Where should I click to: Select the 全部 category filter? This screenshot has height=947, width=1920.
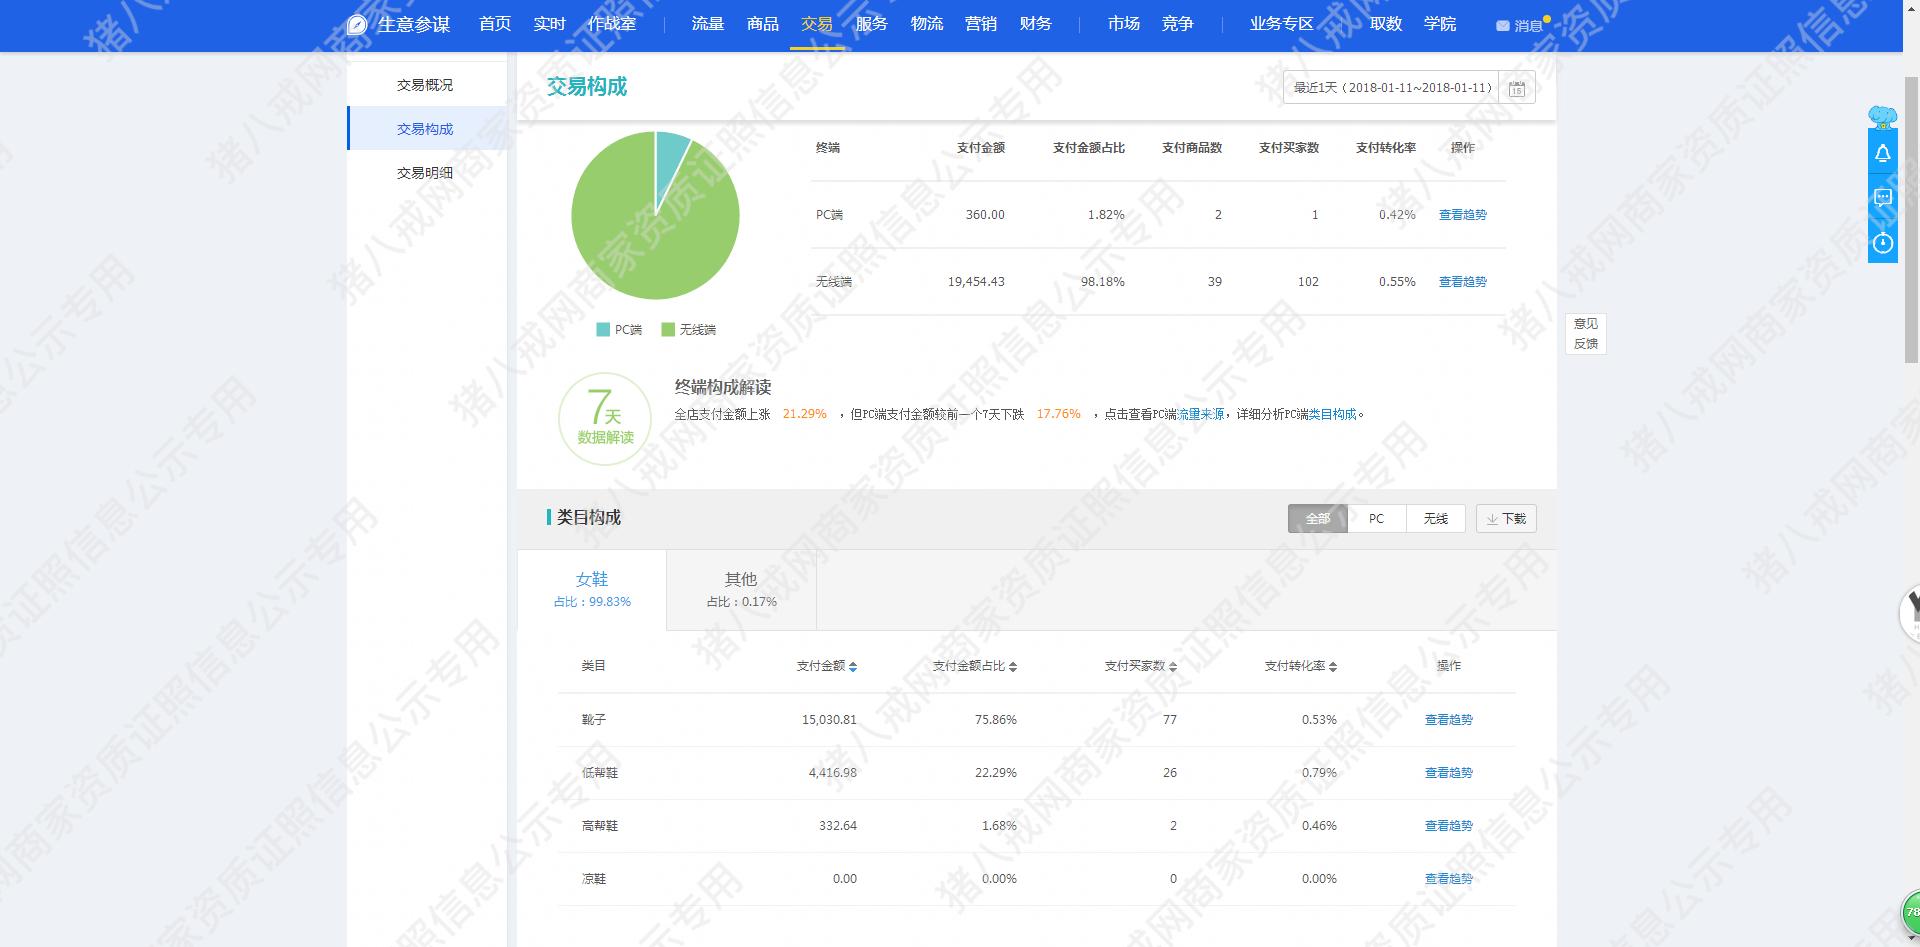[x=1318, y=519]
